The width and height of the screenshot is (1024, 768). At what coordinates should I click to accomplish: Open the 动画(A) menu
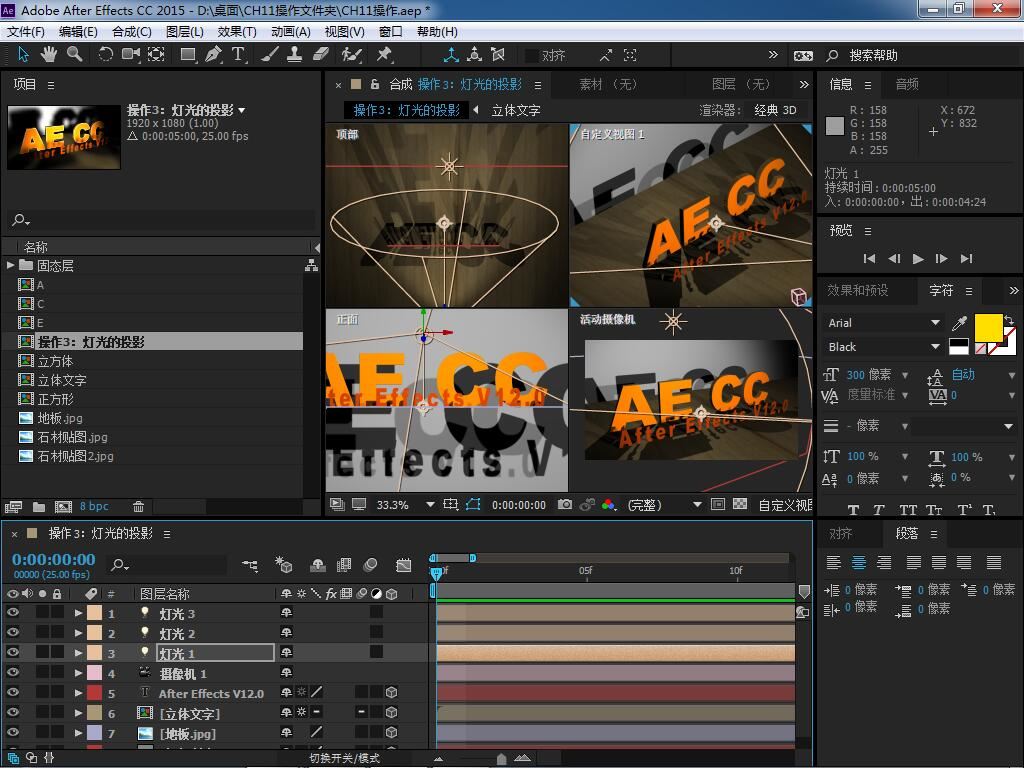(x=291, y=31)
